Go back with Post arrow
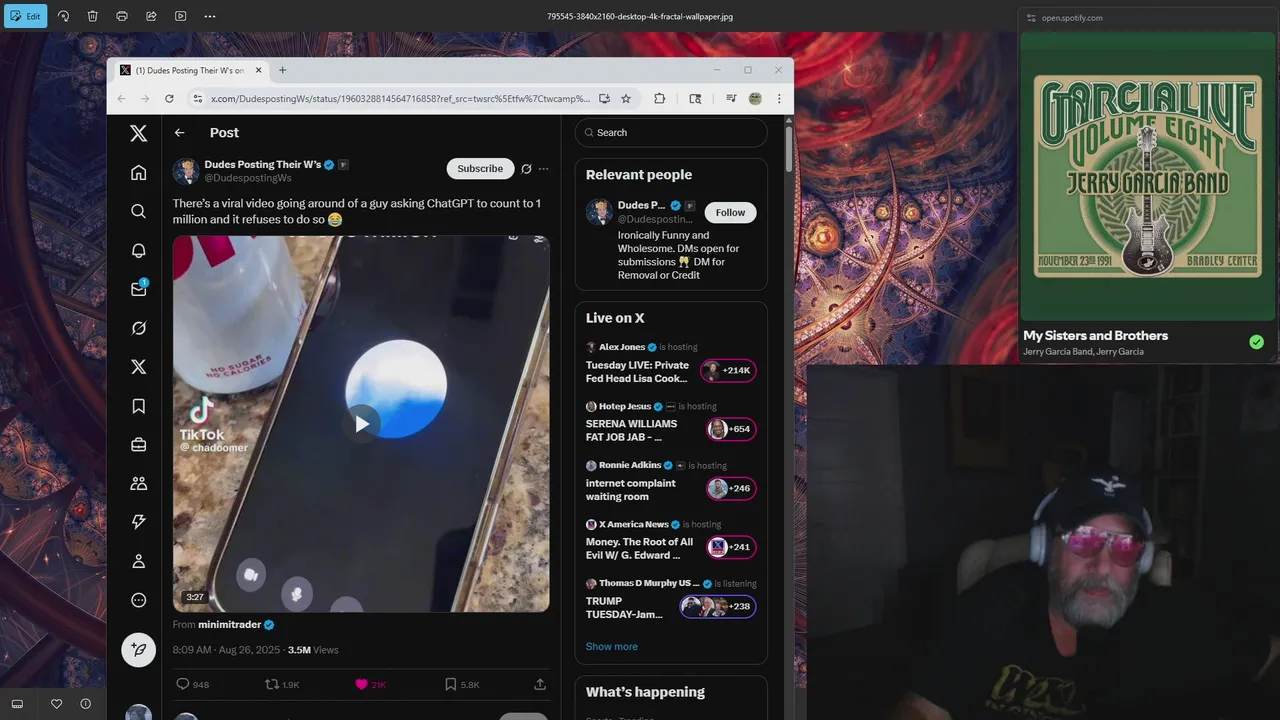 179,133
